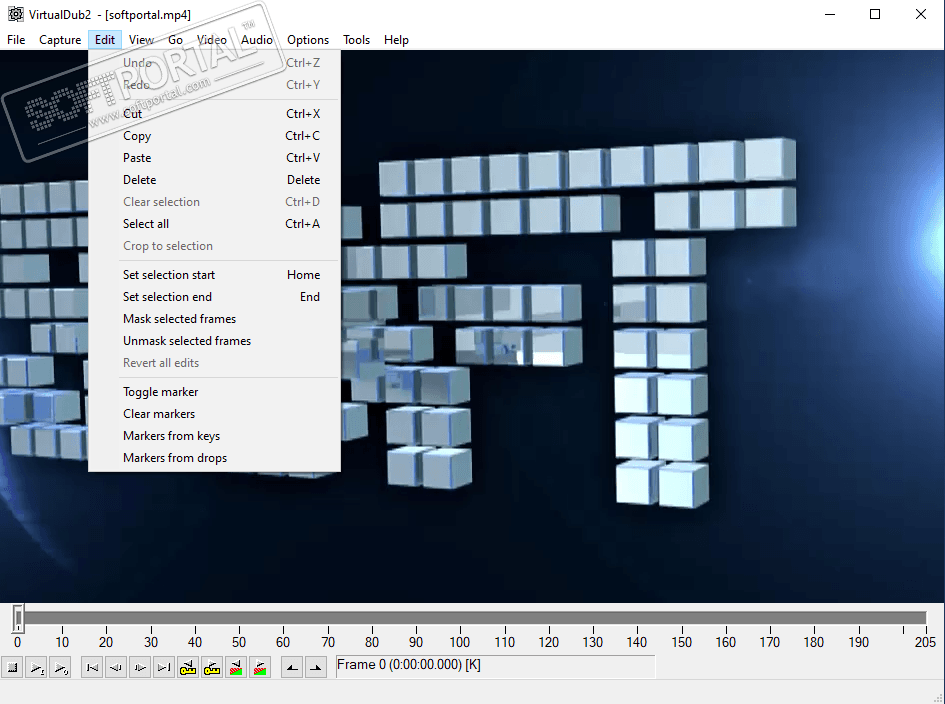Choose Unmask selected frames
The image size is (945, 704).
coord(214,341)
